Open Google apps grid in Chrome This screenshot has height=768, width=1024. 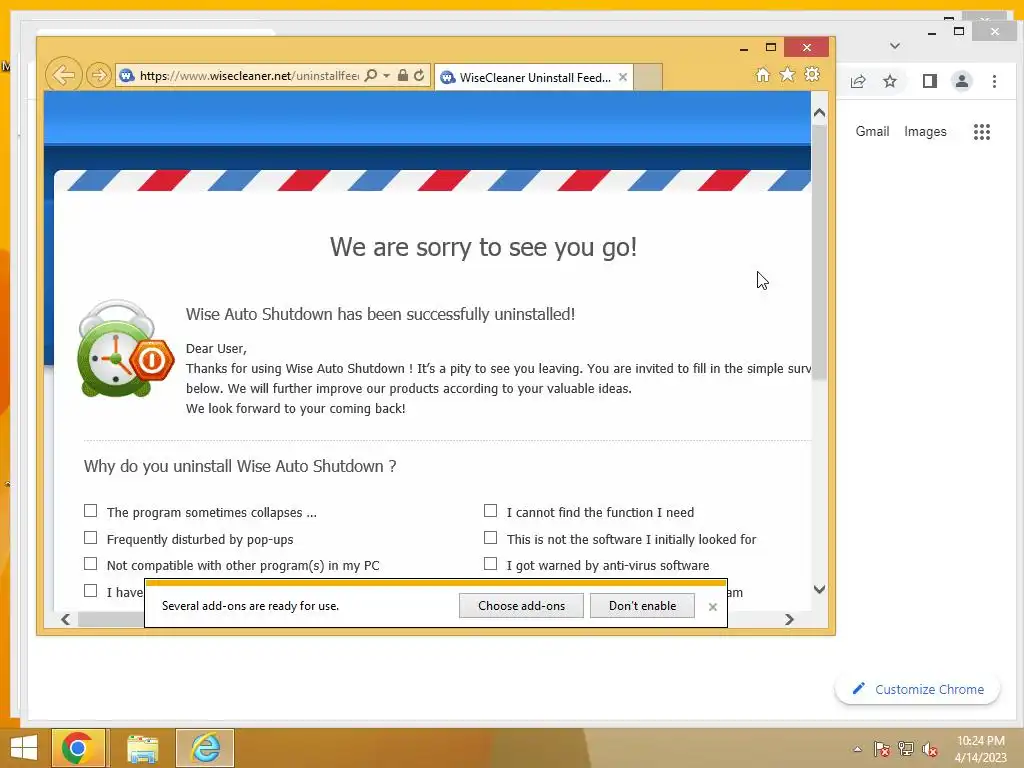point(982,132)
